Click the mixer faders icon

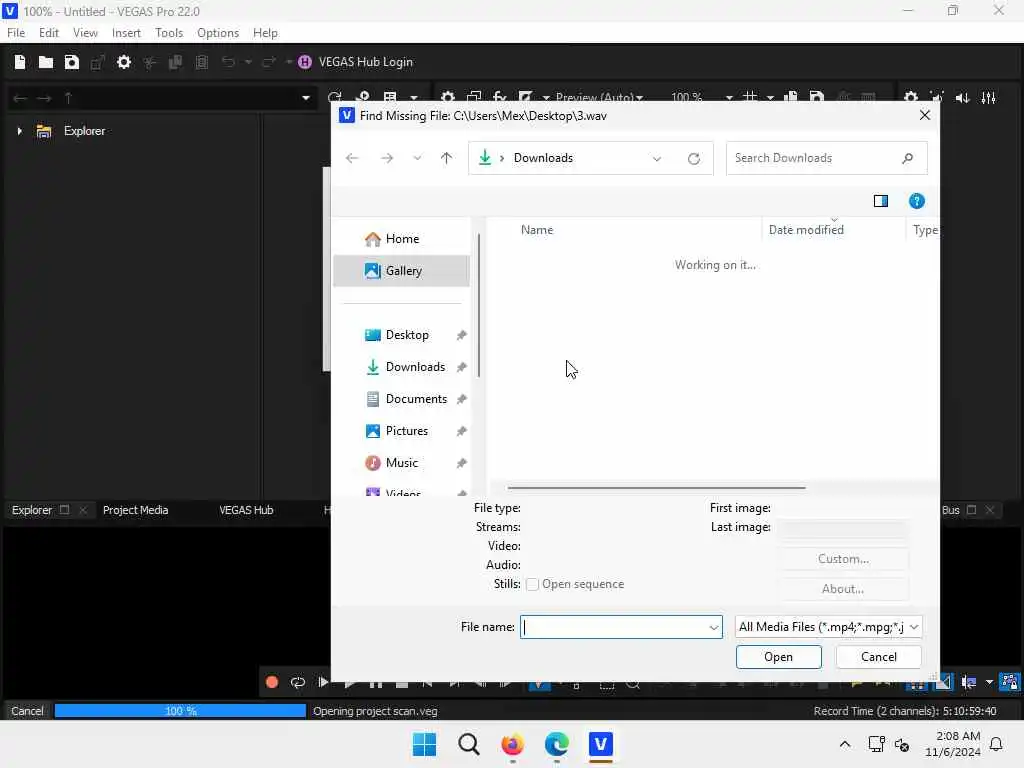click(x=989, y=97)
